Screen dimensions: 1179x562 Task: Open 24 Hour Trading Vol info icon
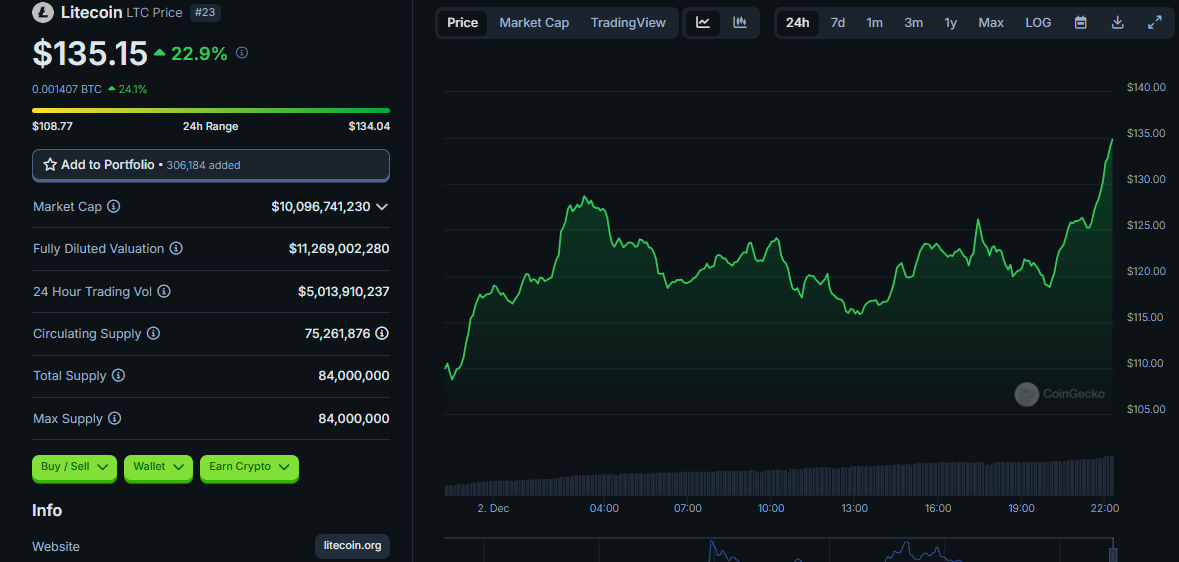click(x=164, y=291)
